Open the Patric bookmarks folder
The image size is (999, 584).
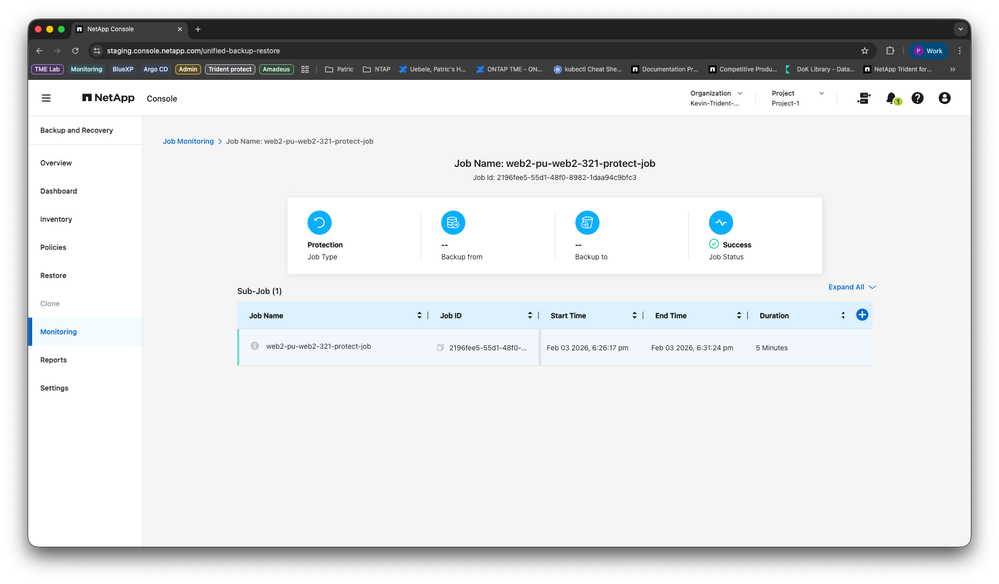click(339, 69)
